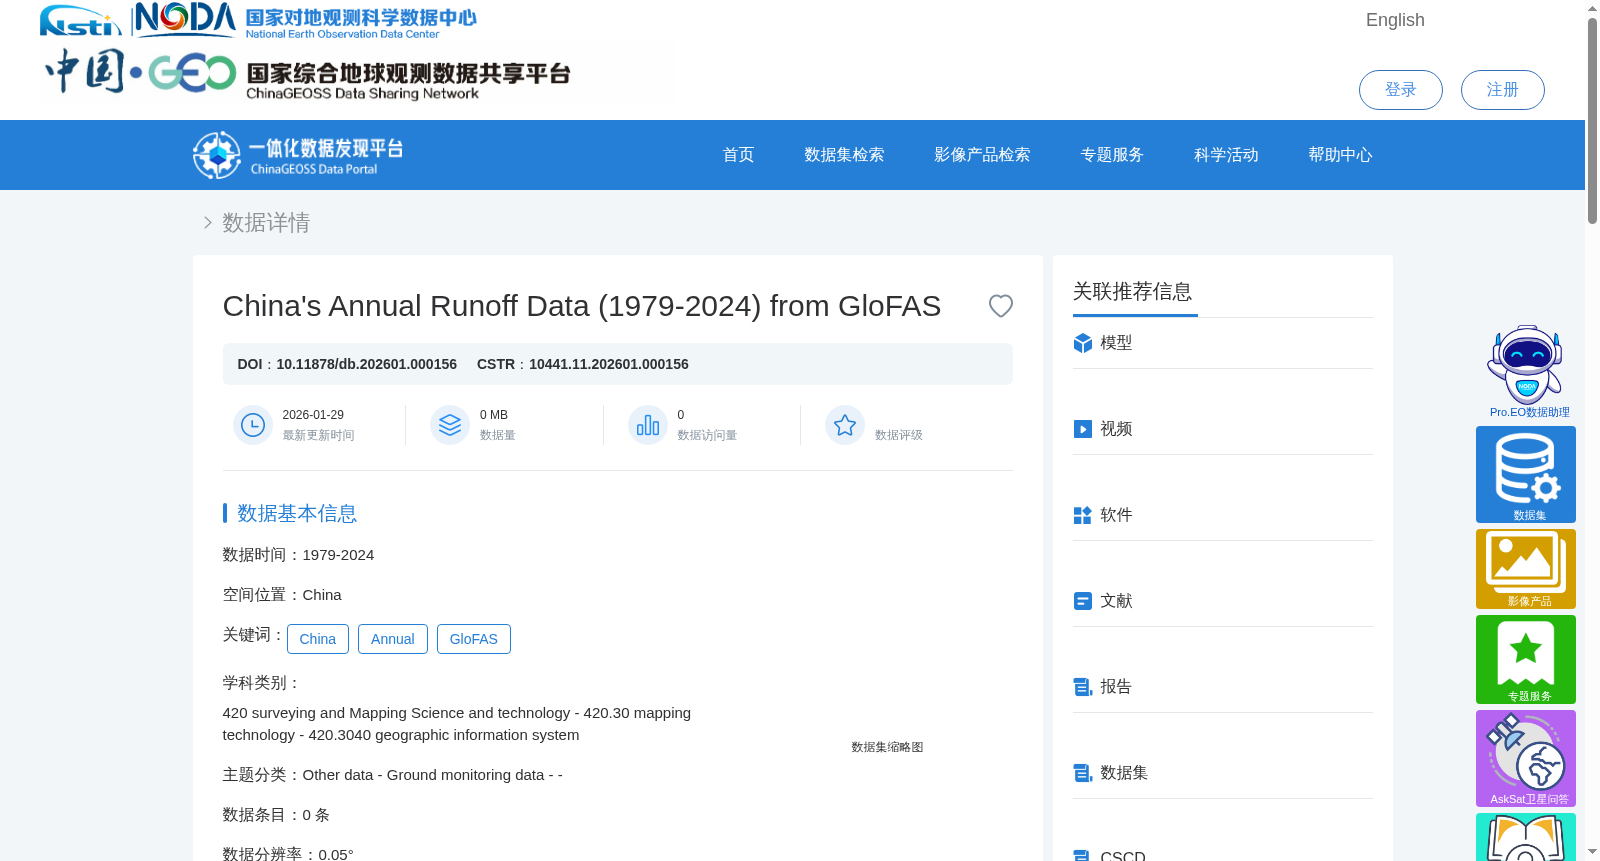Click the star icon for data rating
Viewport: 1600px width, 861px height.
pyautogui.click(x=845, y=425)
